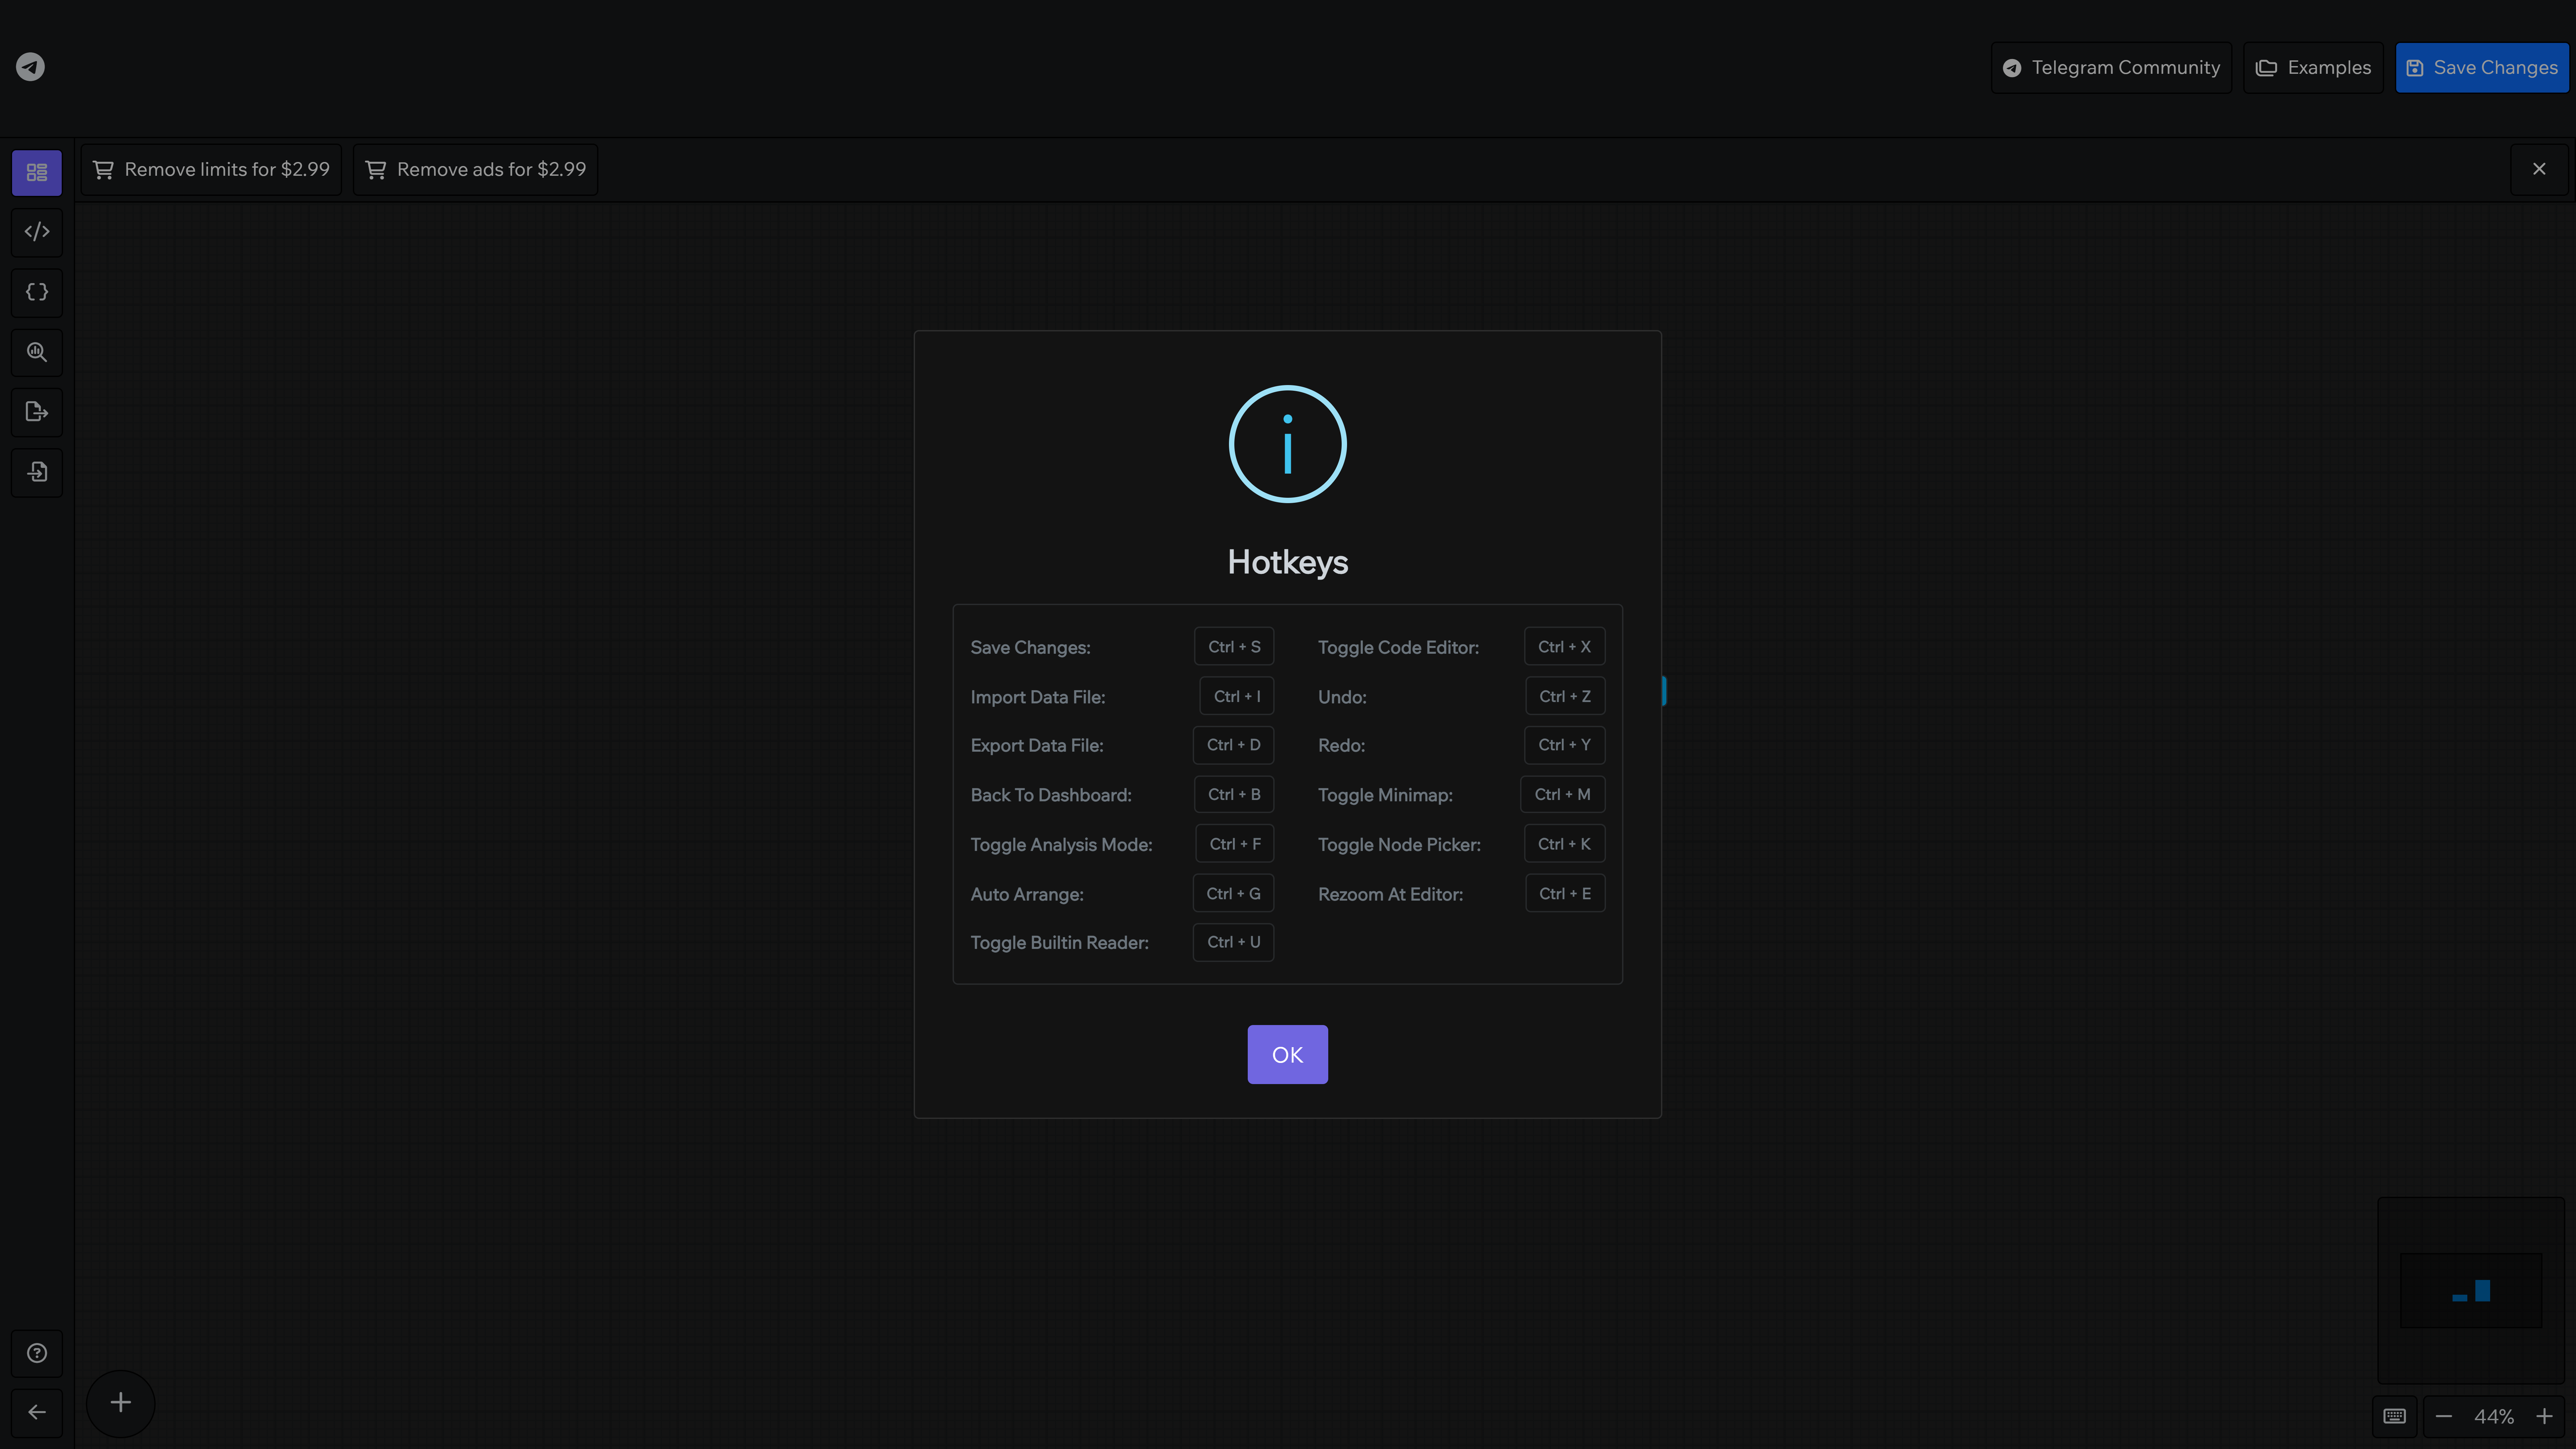Click the export data file sidebar icon

37,412
